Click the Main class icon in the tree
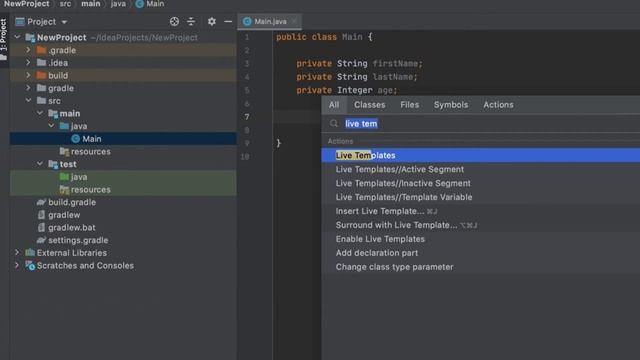The height and width of the screenshot is (360, 640). 76,139
